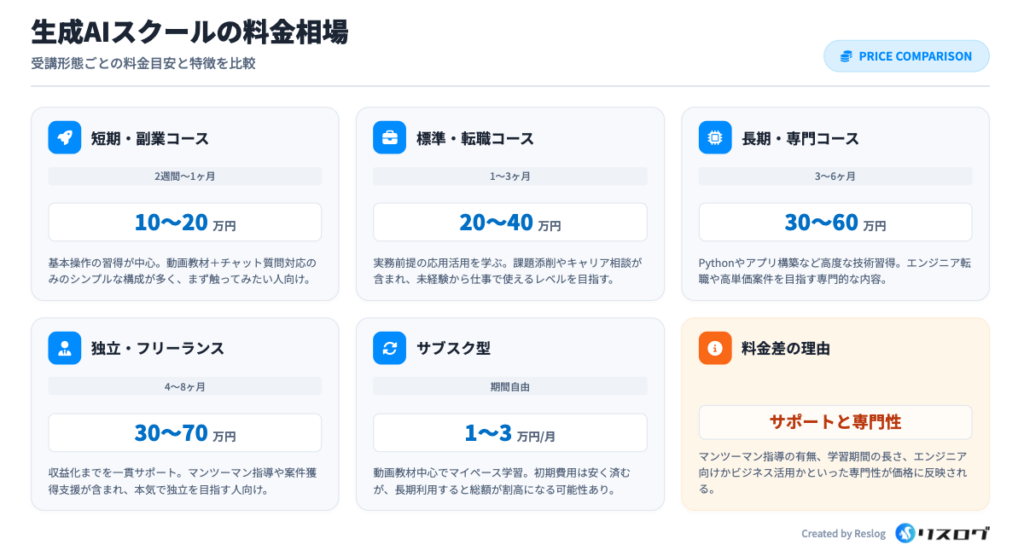This screenshot has height=556, width=1024.
Task: Select the 30〜60 万円 price box
Action: click(835, 222)
